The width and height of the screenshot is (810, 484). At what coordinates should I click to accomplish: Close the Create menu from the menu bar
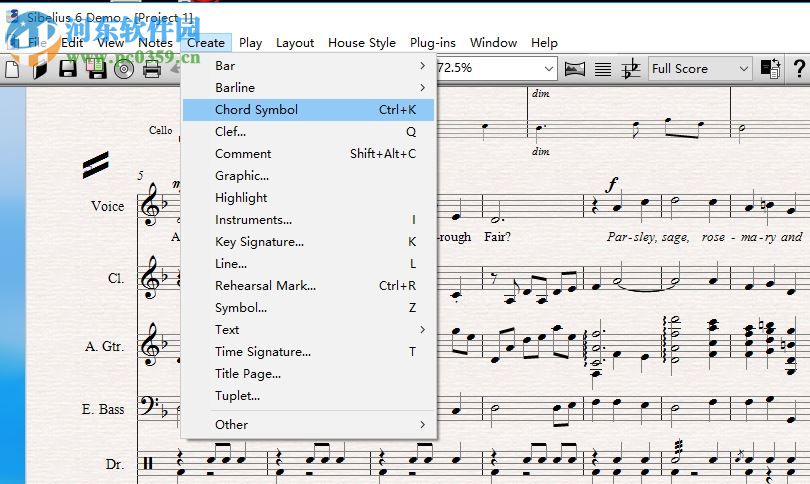click(x=206, y=42)
